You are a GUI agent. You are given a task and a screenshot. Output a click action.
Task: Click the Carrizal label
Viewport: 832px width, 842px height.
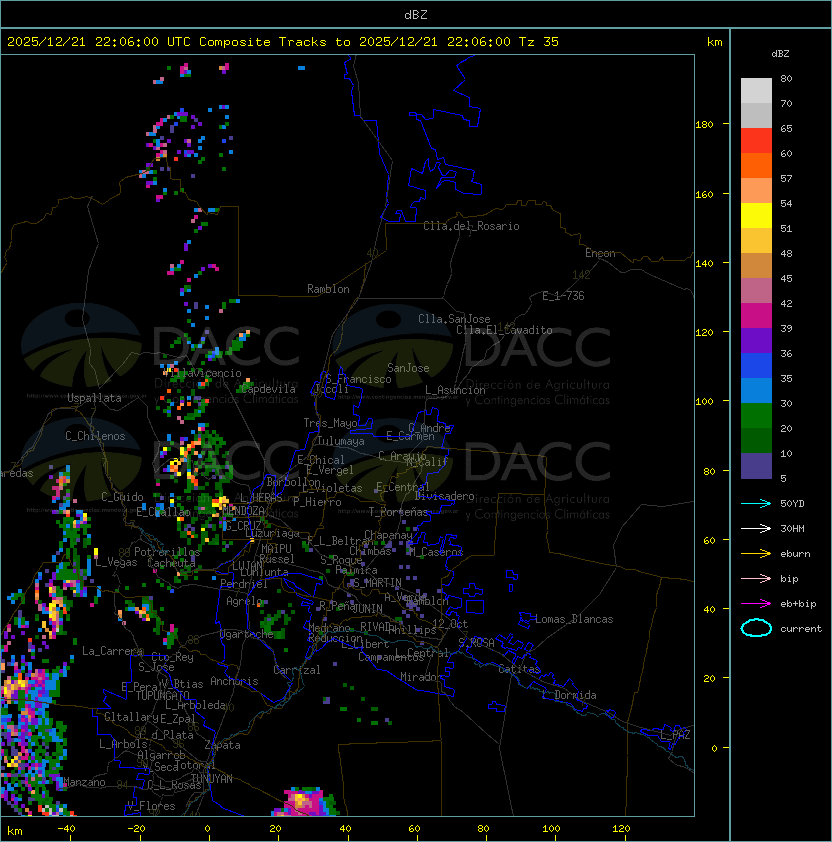[x=297, y=670]
